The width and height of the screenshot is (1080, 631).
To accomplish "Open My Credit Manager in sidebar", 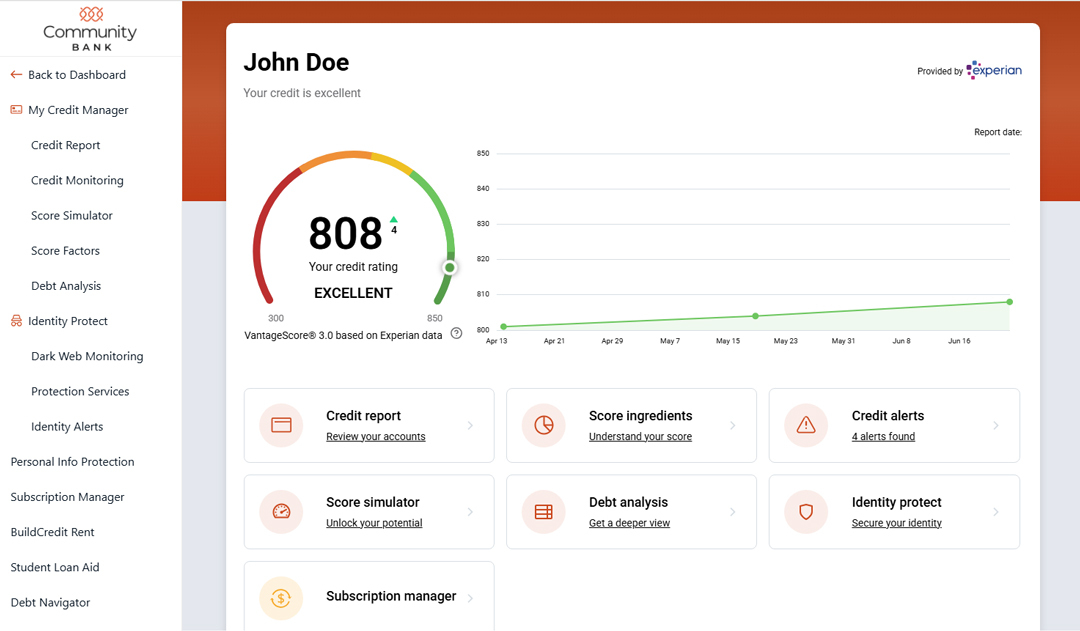I will pos(78,110).
